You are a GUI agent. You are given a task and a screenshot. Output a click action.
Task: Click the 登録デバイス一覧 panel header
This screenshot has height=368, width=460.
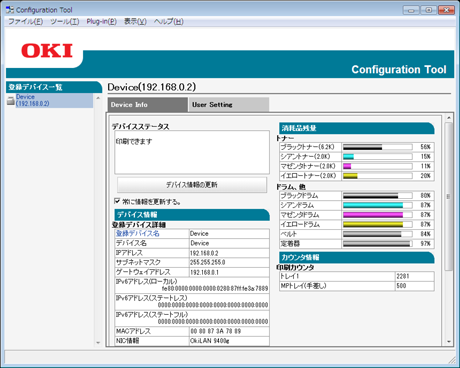click(54, 87)
